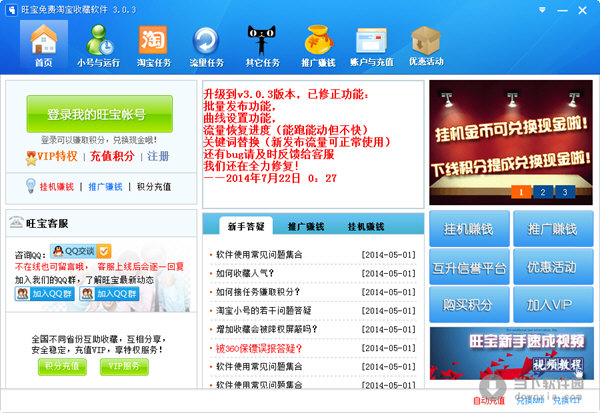600x413 pixels.
Task: Select banner slide 1 indicator
Action: 521,192
